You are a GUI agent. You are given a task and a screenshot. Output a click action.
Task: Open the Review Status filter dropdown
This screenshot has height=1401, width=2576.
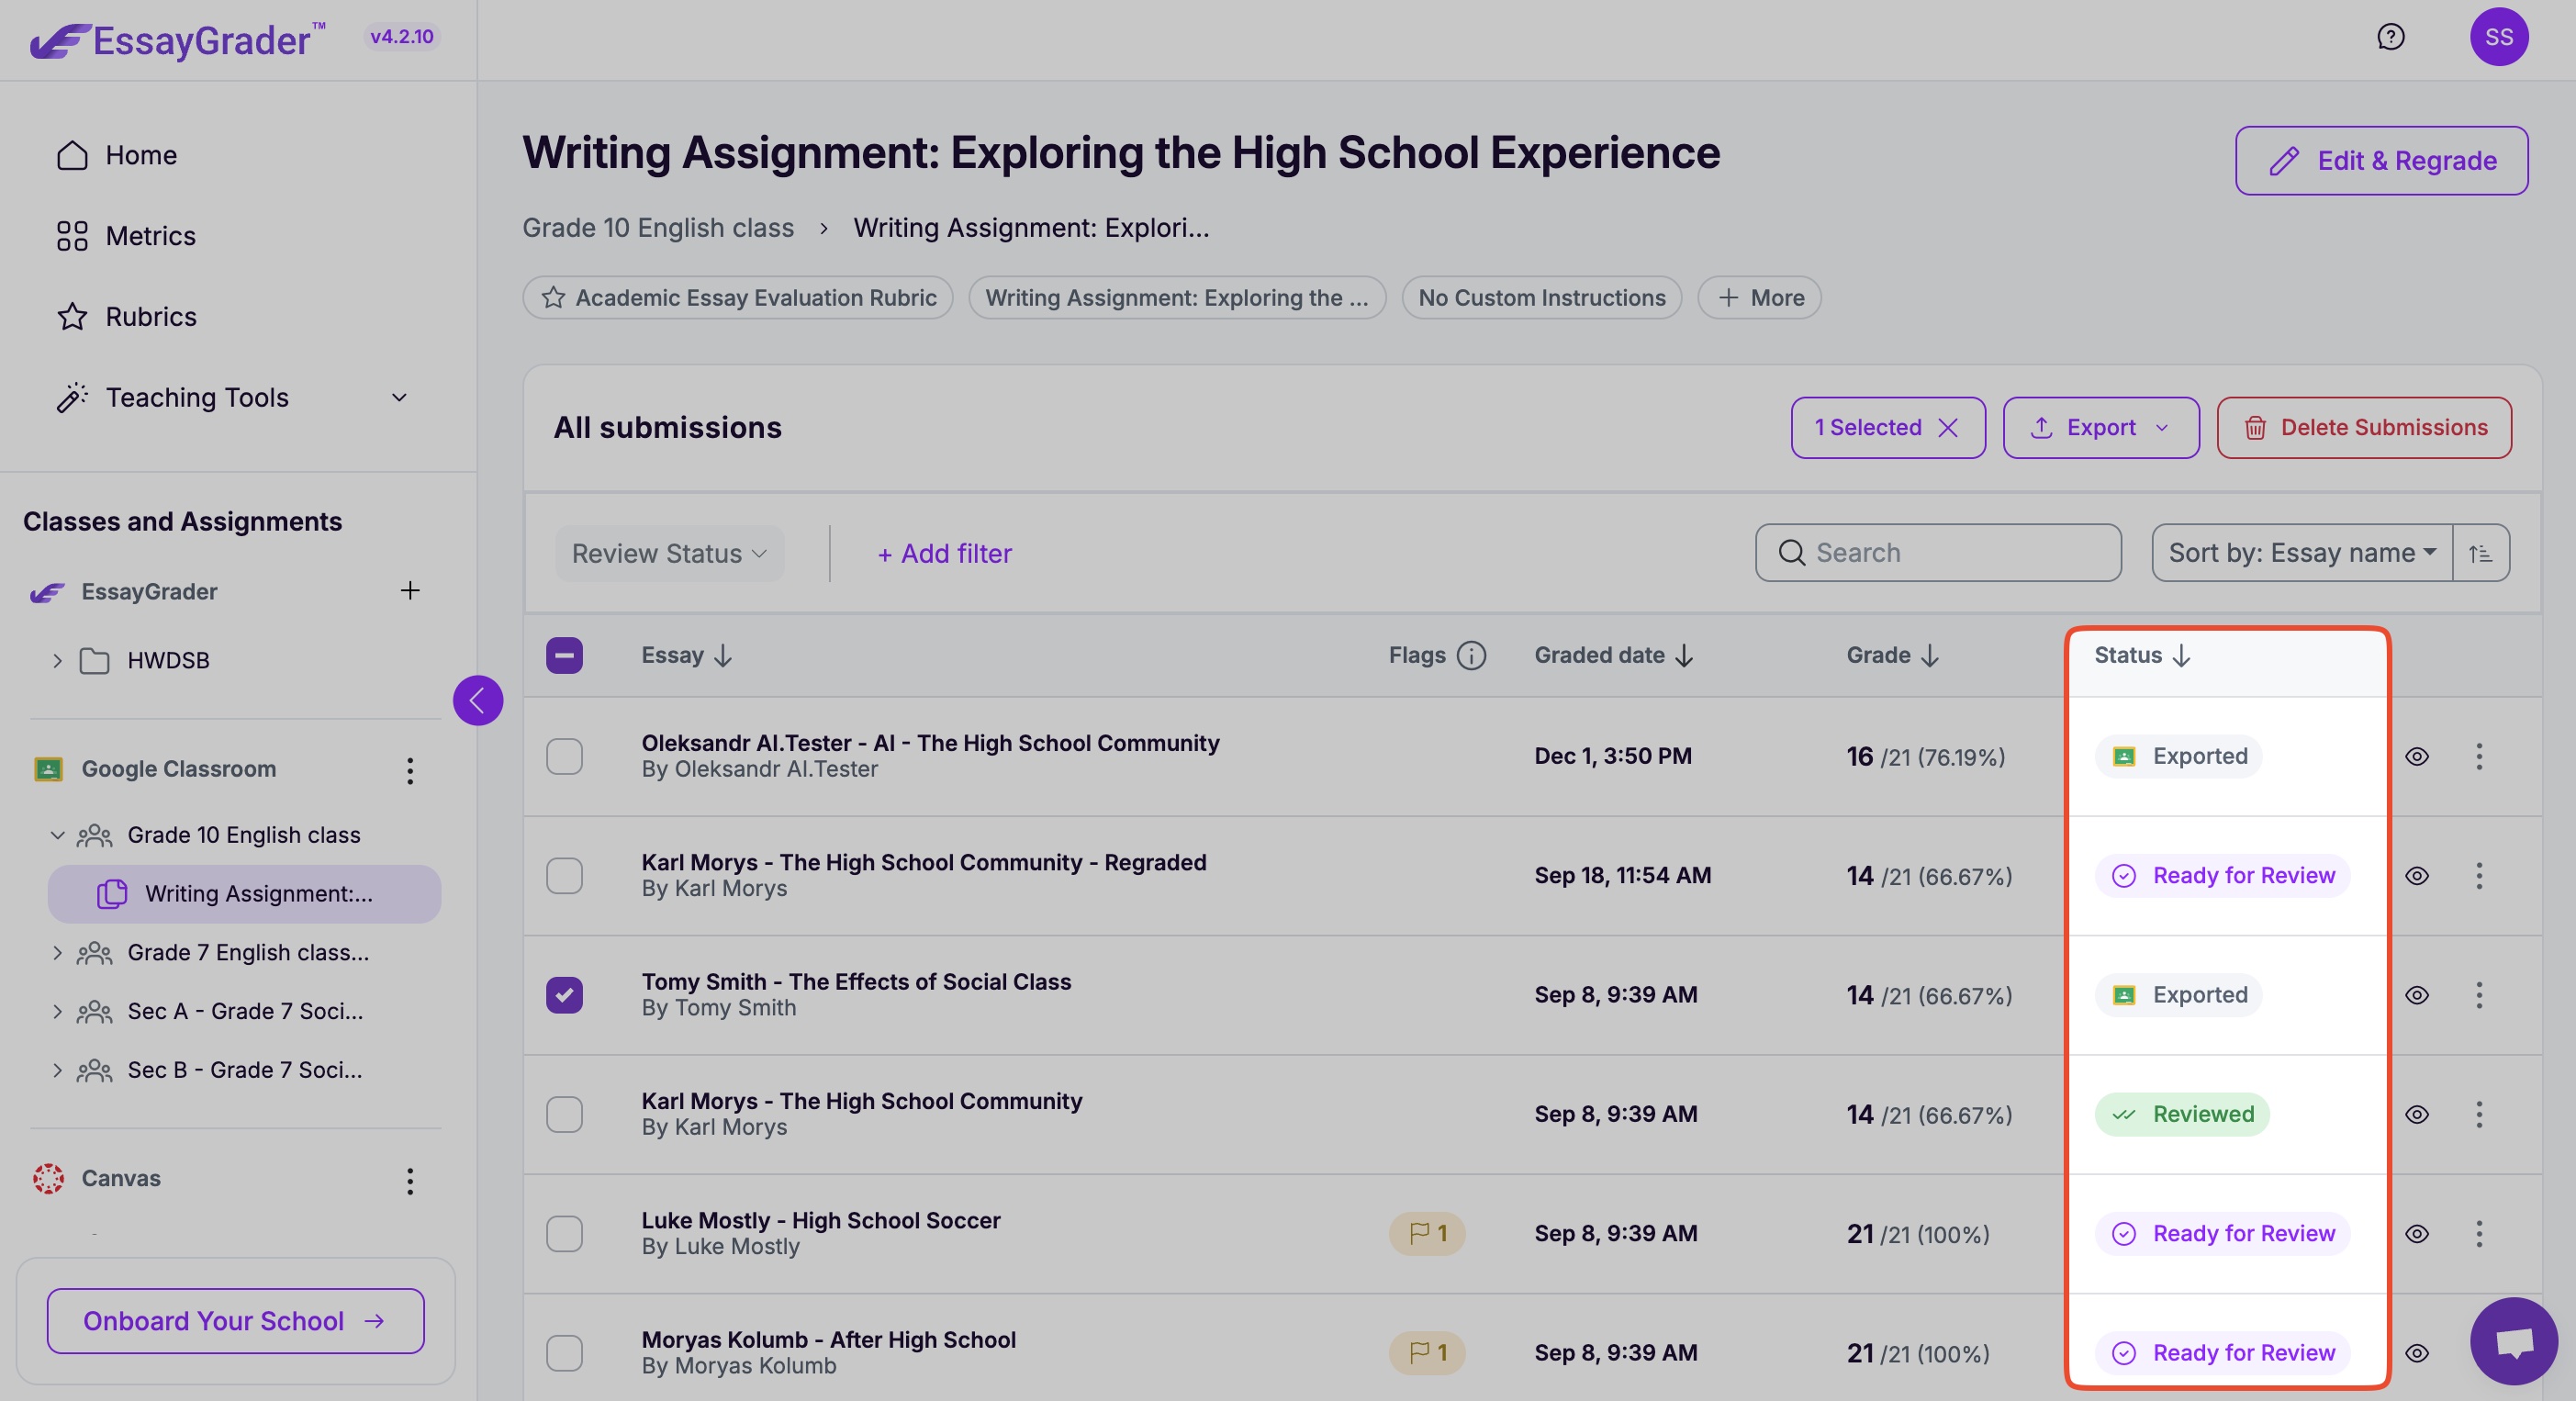[x=669, y=553]
